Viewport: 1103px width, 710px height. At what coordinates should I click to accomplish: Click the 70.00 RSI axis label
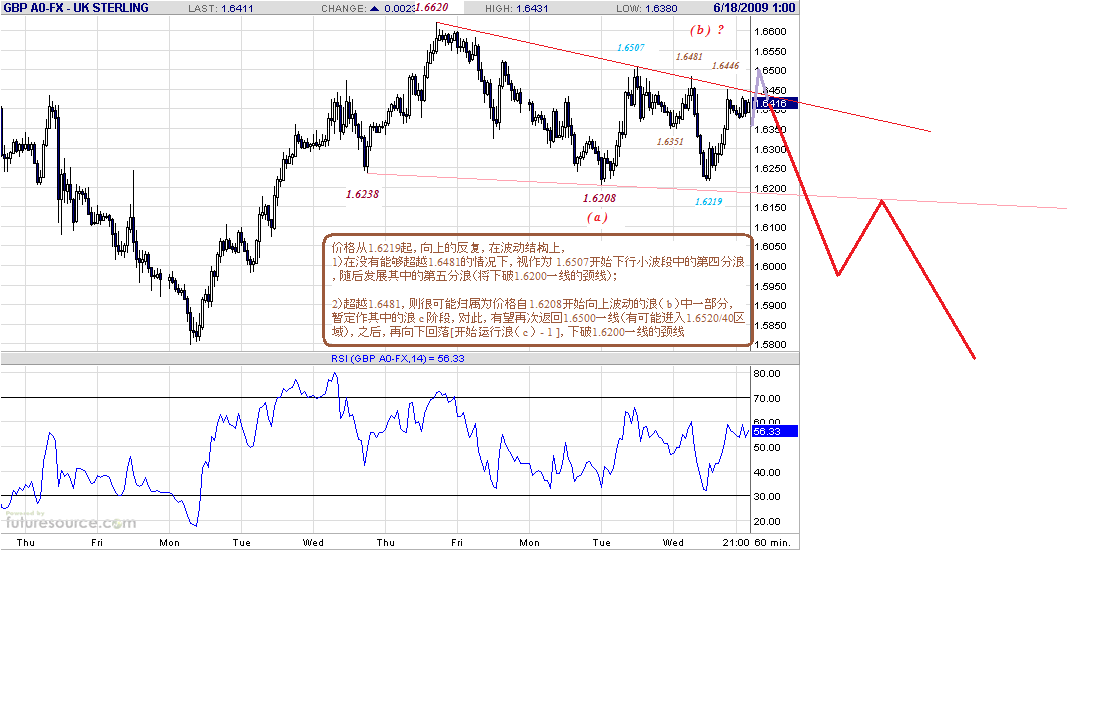pos(767,398)
